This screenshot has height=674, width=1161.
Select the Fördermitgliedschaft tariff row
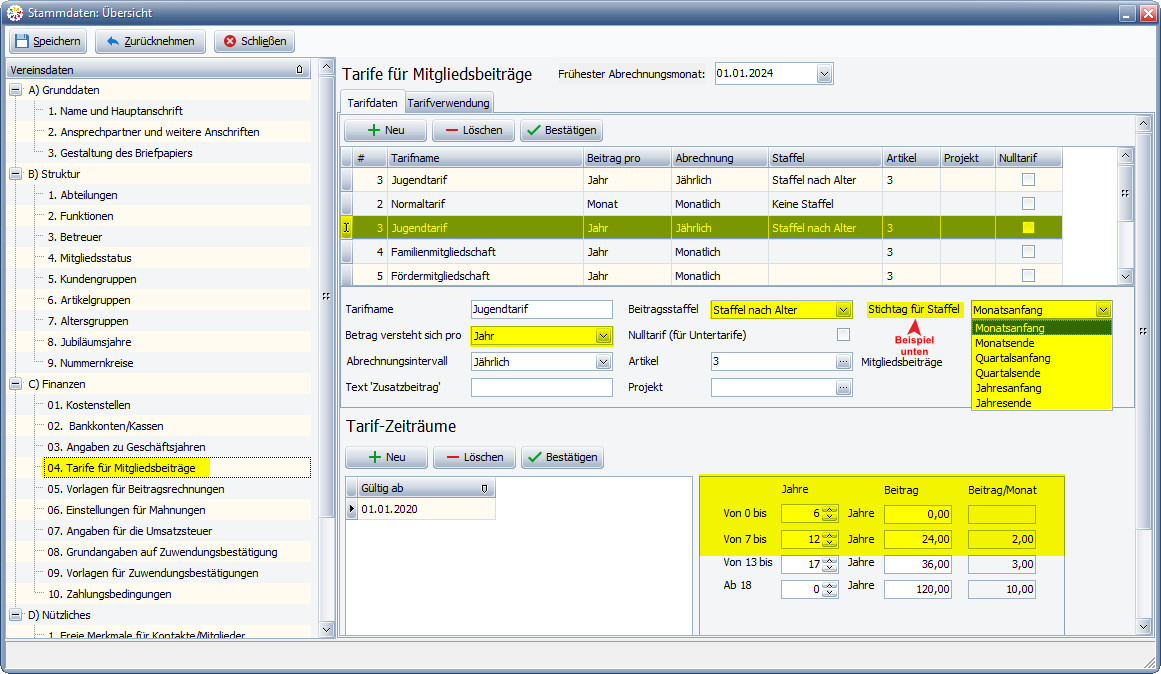click(x=701, y=276)
